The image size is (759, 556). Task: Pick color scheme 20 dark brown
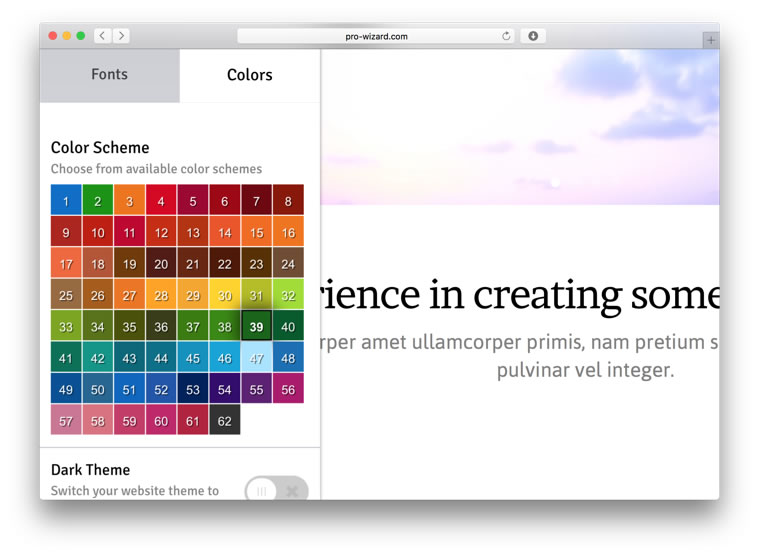tap(161, 263)
